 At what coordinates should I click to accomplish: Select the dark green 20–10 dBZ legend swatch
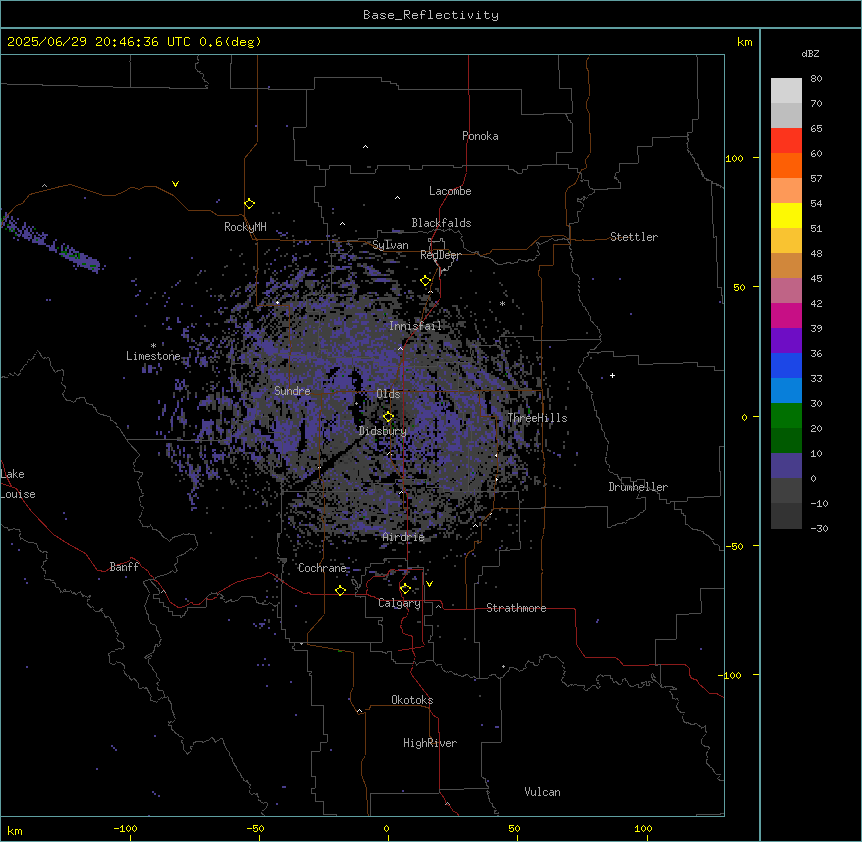pyautogui.click(x=786, y=441)
